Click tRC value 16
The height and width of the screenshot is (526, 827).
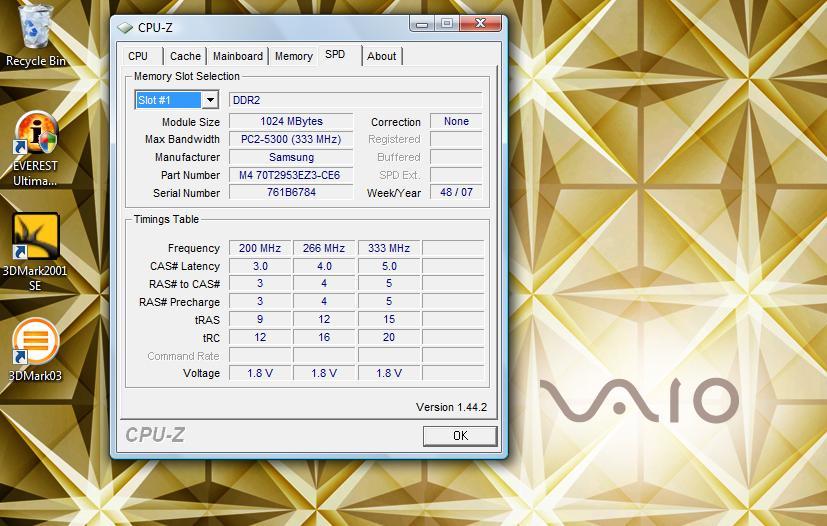coord(324,337)
